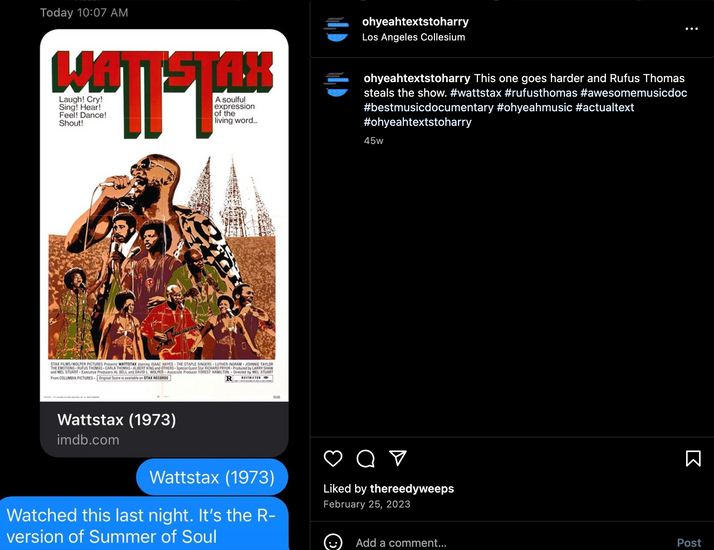Open the Wattstax poster image
The width and height of the screenshot is (714, 550).
164,216
